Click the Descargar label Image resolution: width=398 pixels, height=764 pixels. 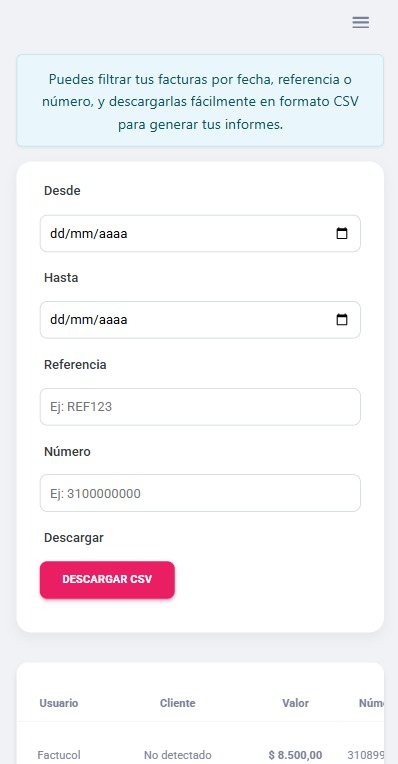coord(74,538)
